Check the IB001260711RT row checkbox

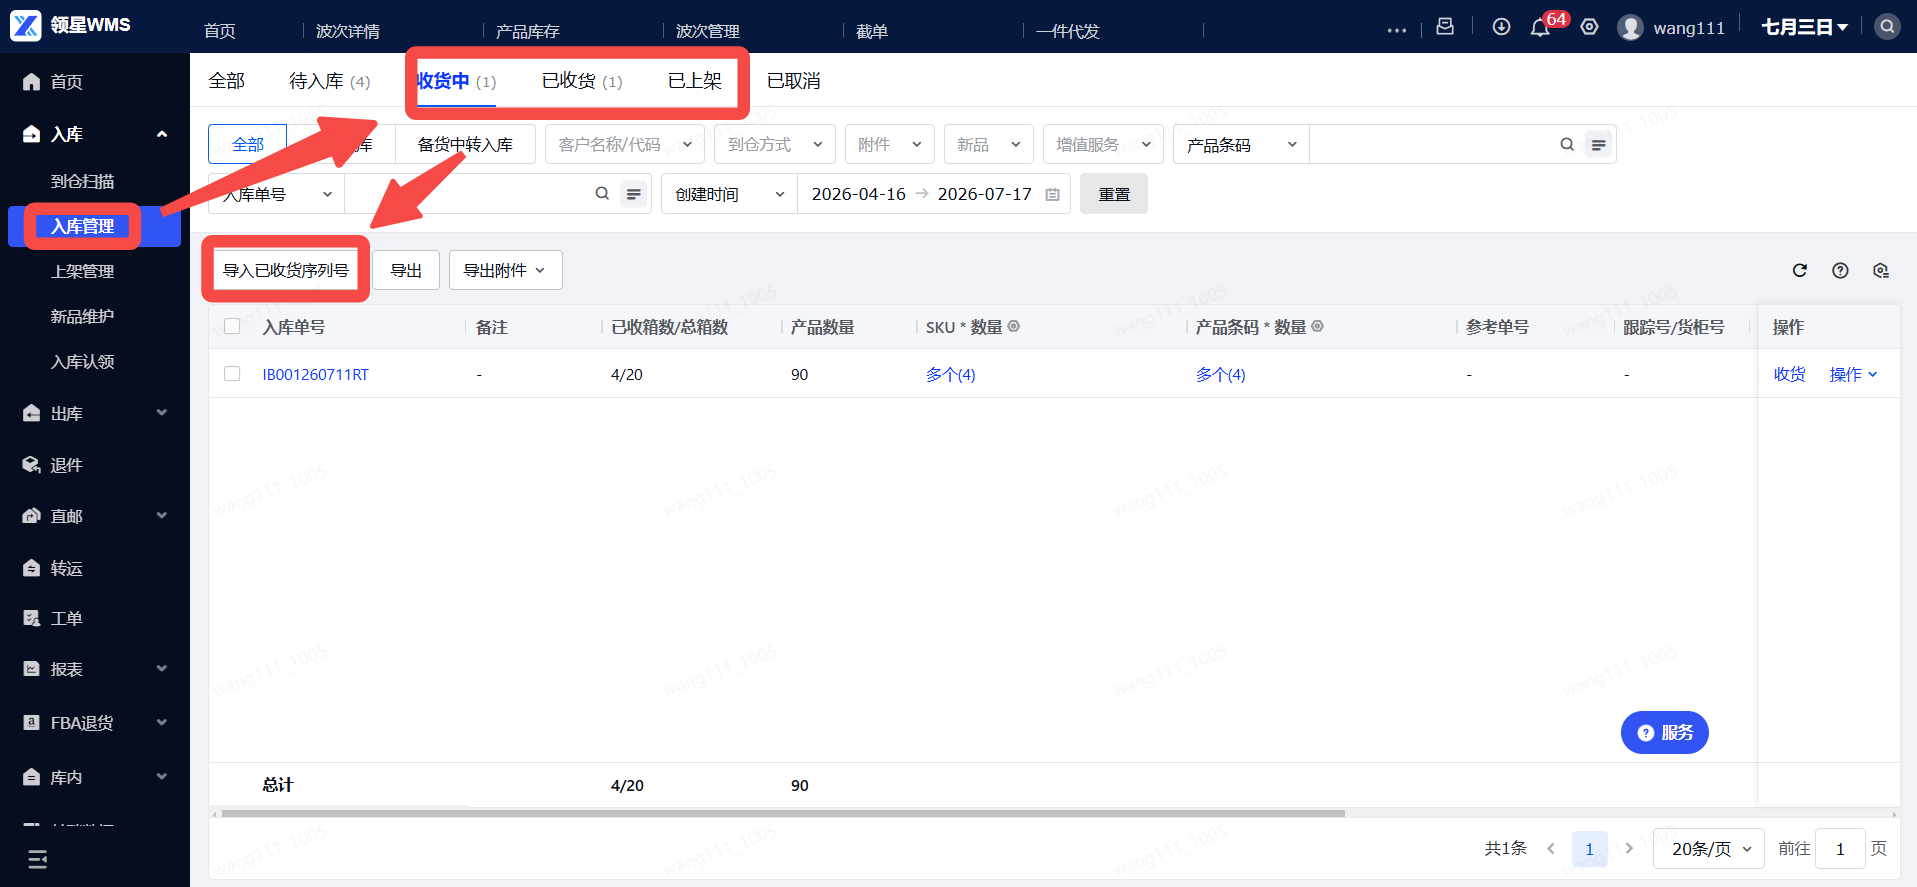tap(232, 373)
